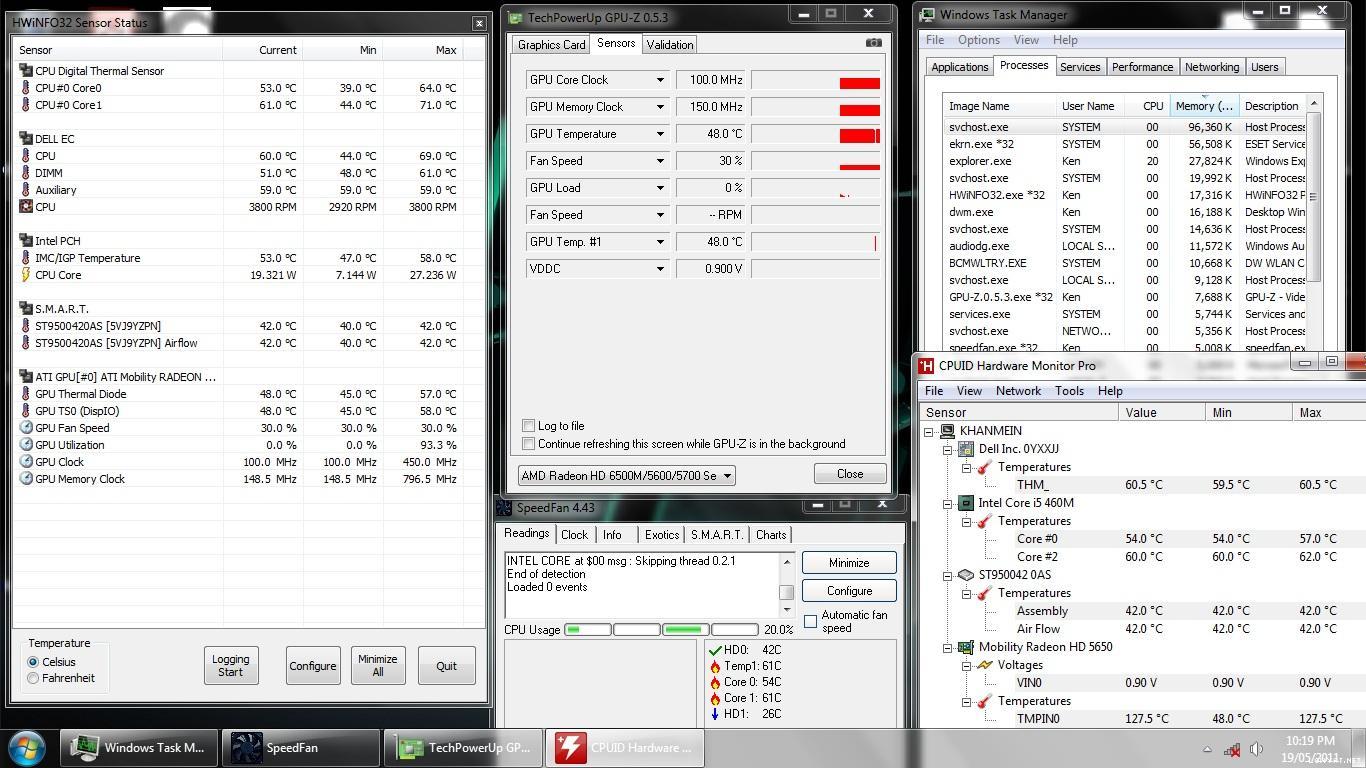
Task: Click HWiNFO Configure button
Action: point(313,666)
